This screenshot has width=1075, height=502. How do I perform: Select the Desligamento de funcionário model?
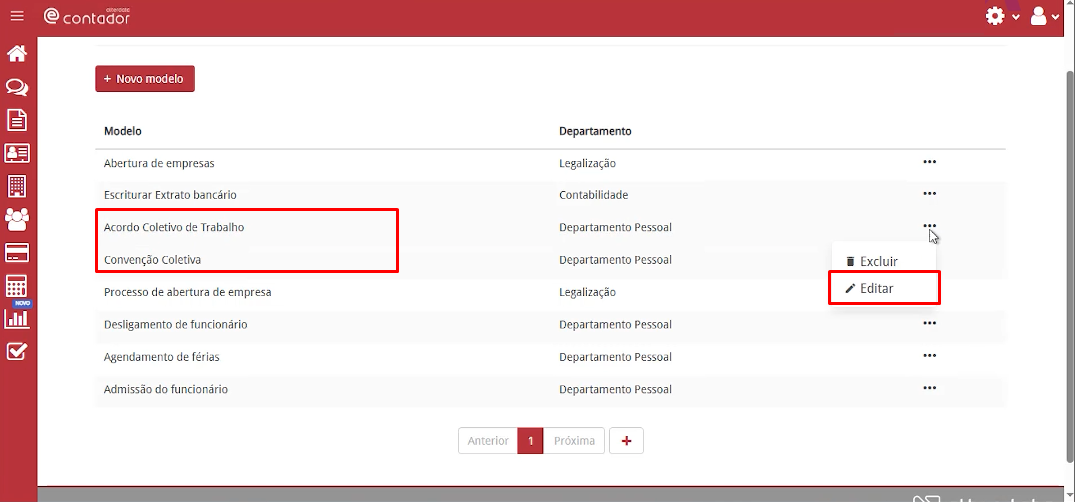tap(176, 324)
